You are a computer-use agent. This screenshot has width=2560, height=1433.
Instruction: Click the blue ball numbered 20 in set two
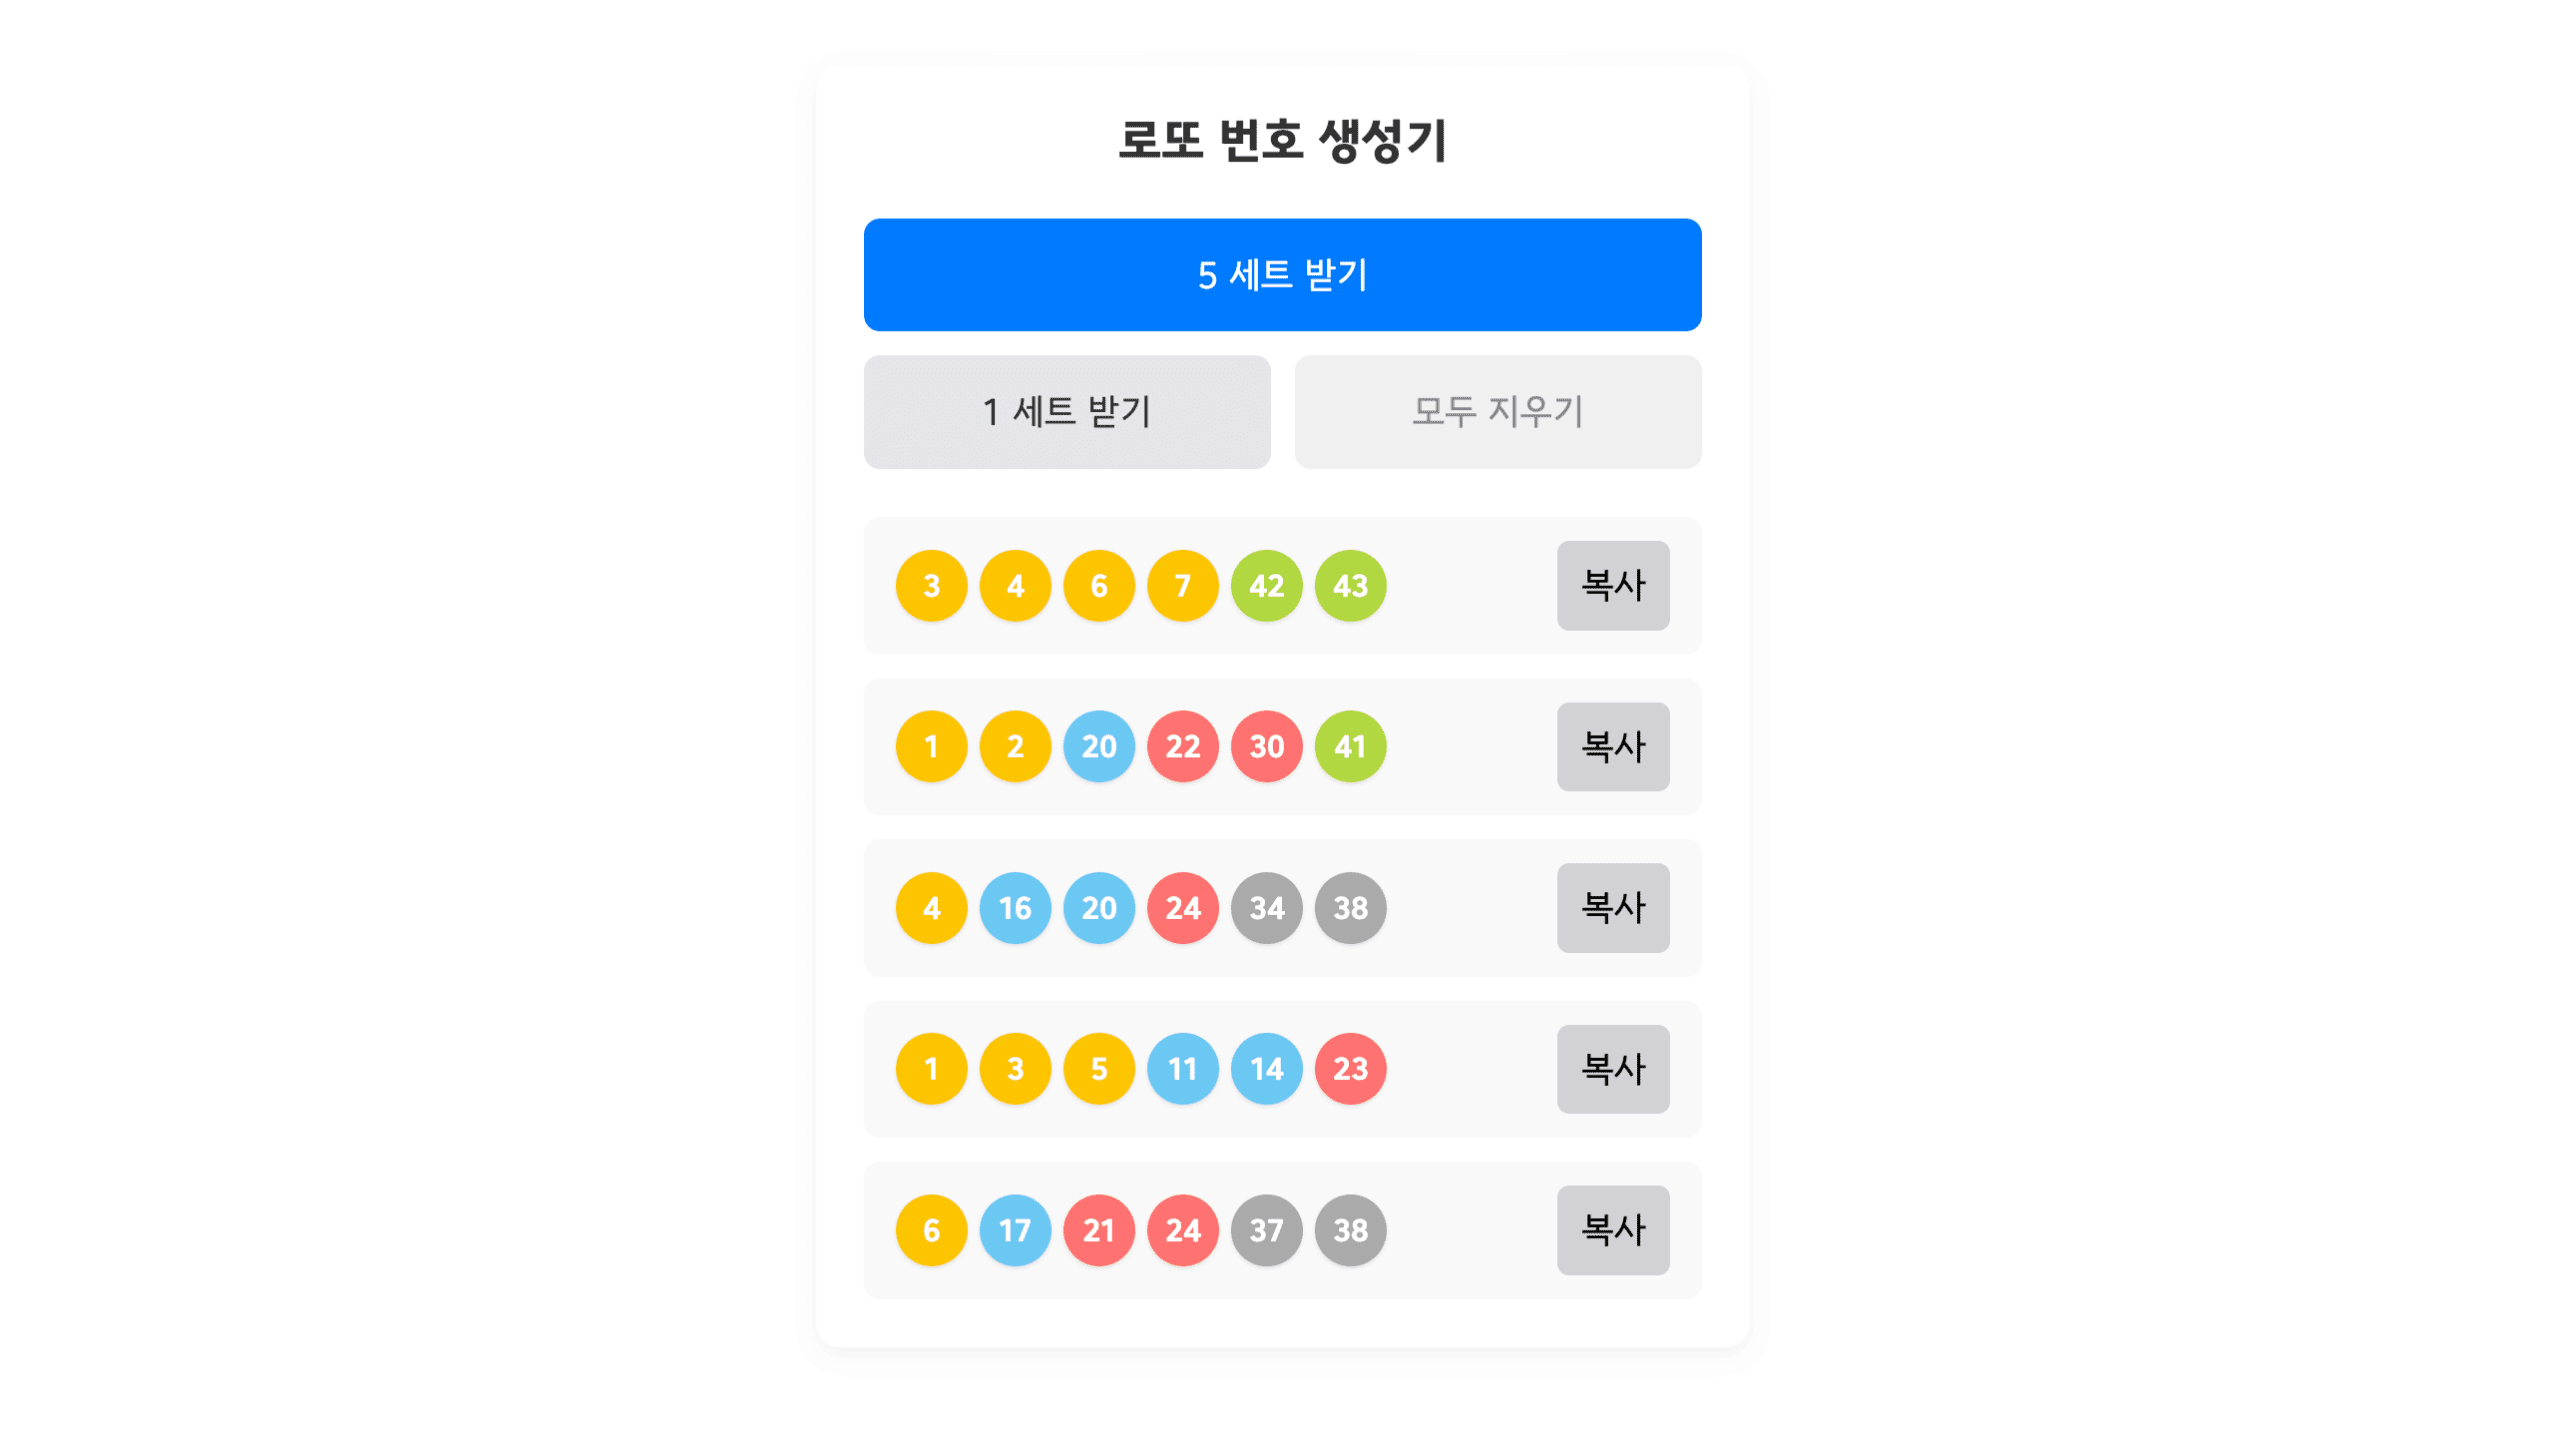point(1099,747)
